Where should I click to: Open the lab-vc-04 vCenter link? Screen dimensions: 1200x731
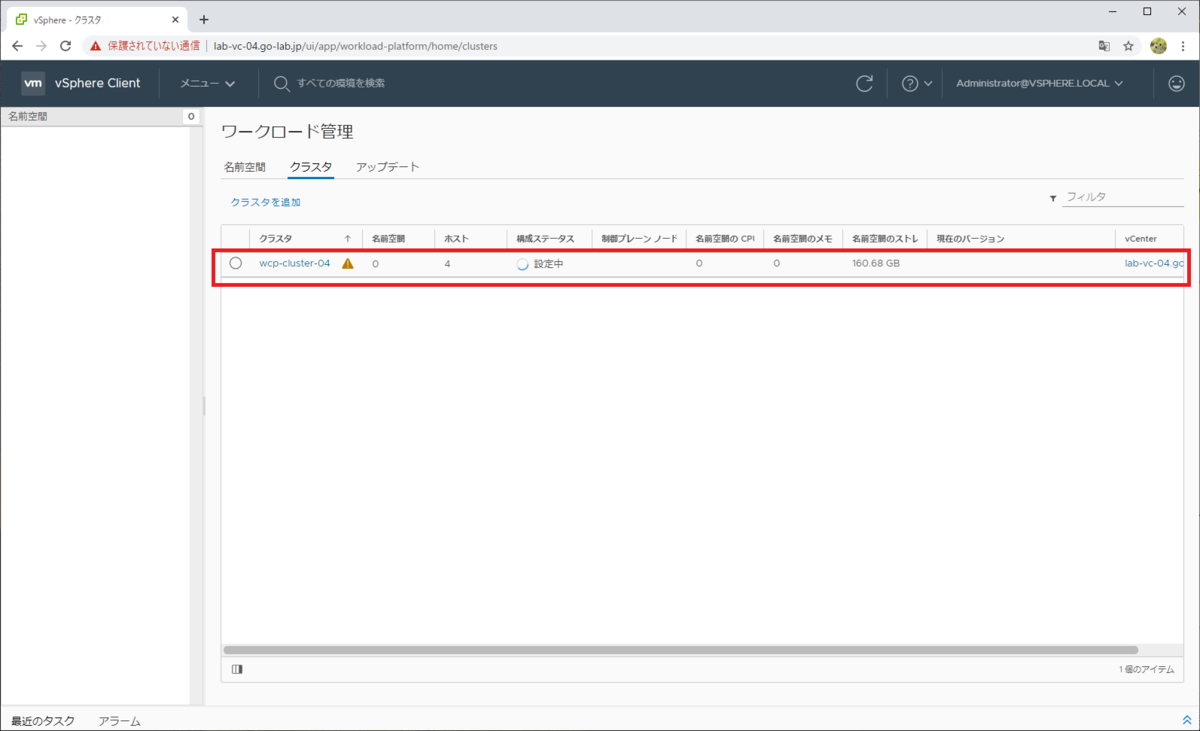1154,264
